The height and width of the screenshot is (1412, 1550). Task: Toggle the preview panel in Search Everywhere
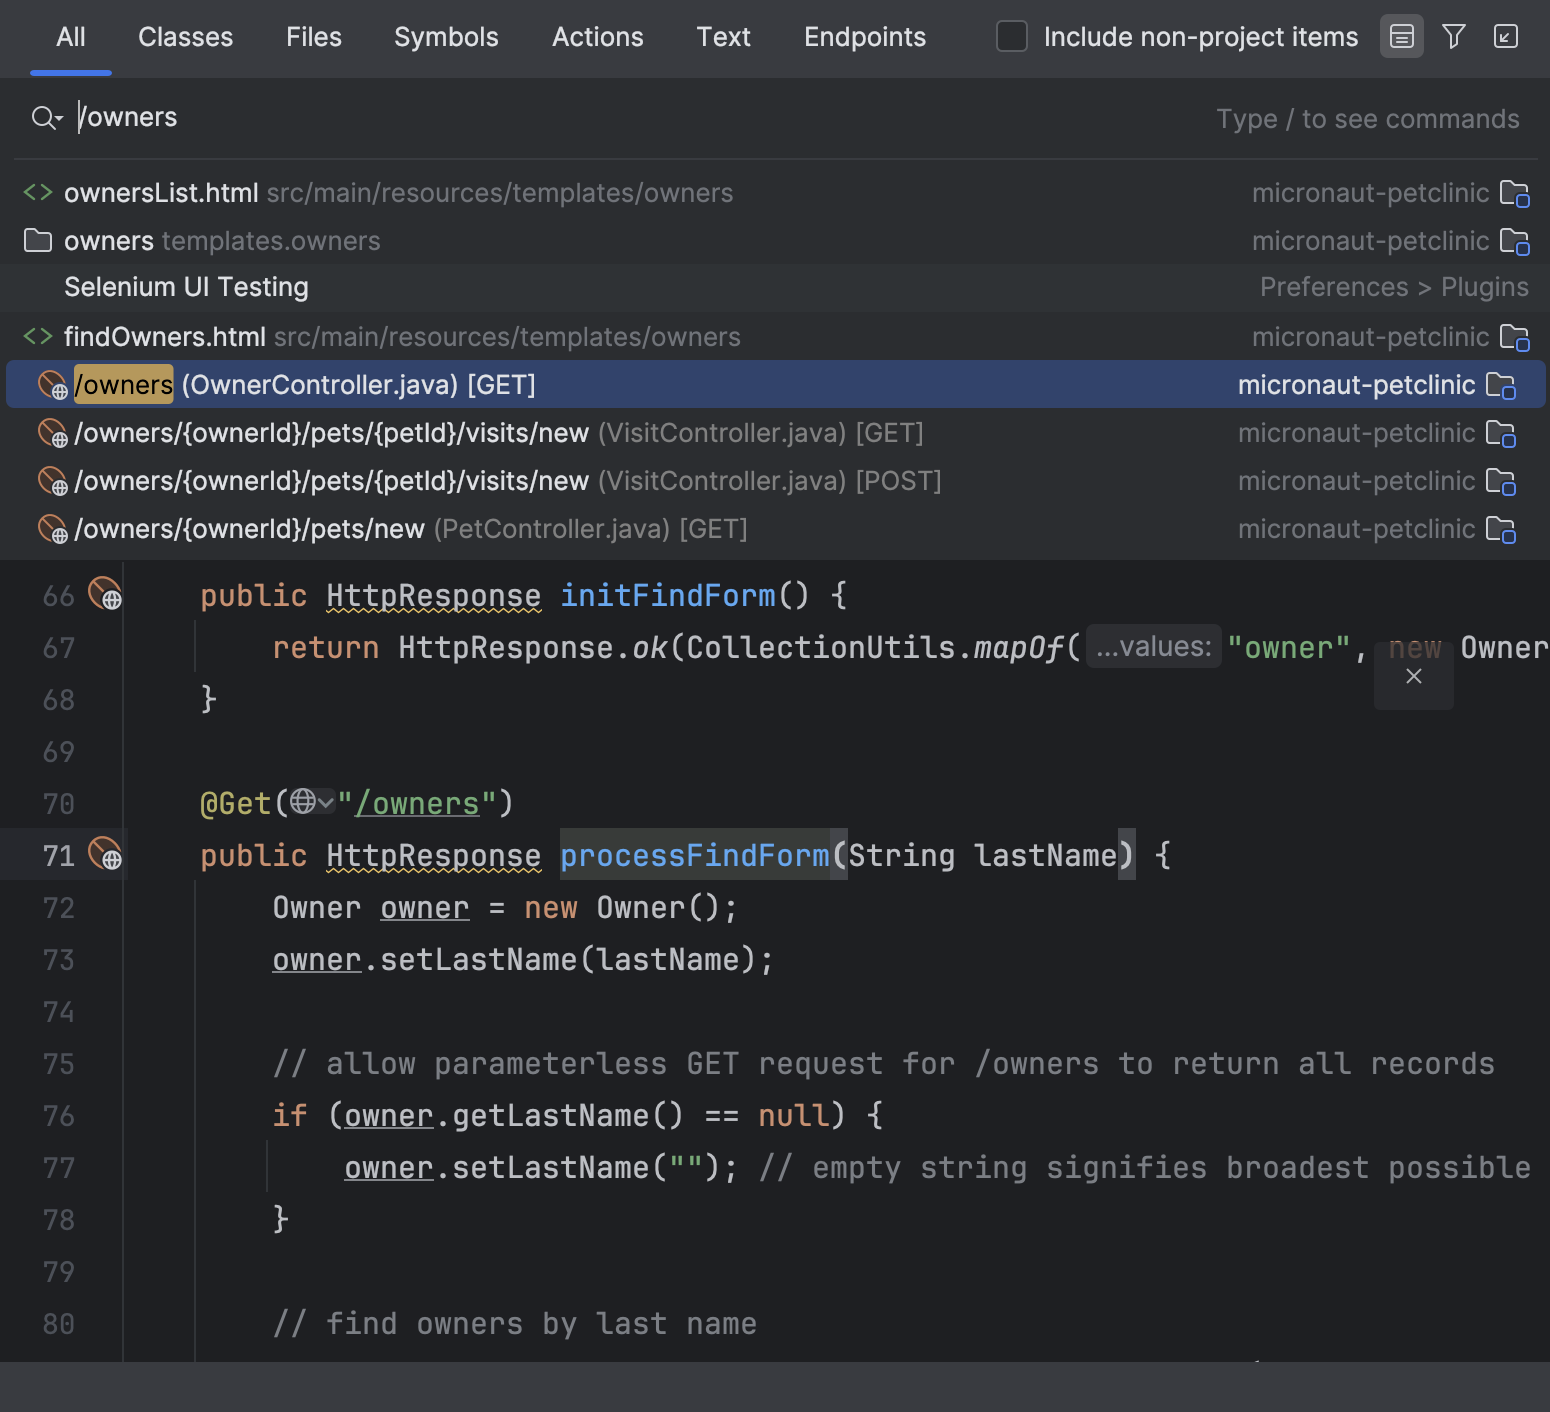1401,36
